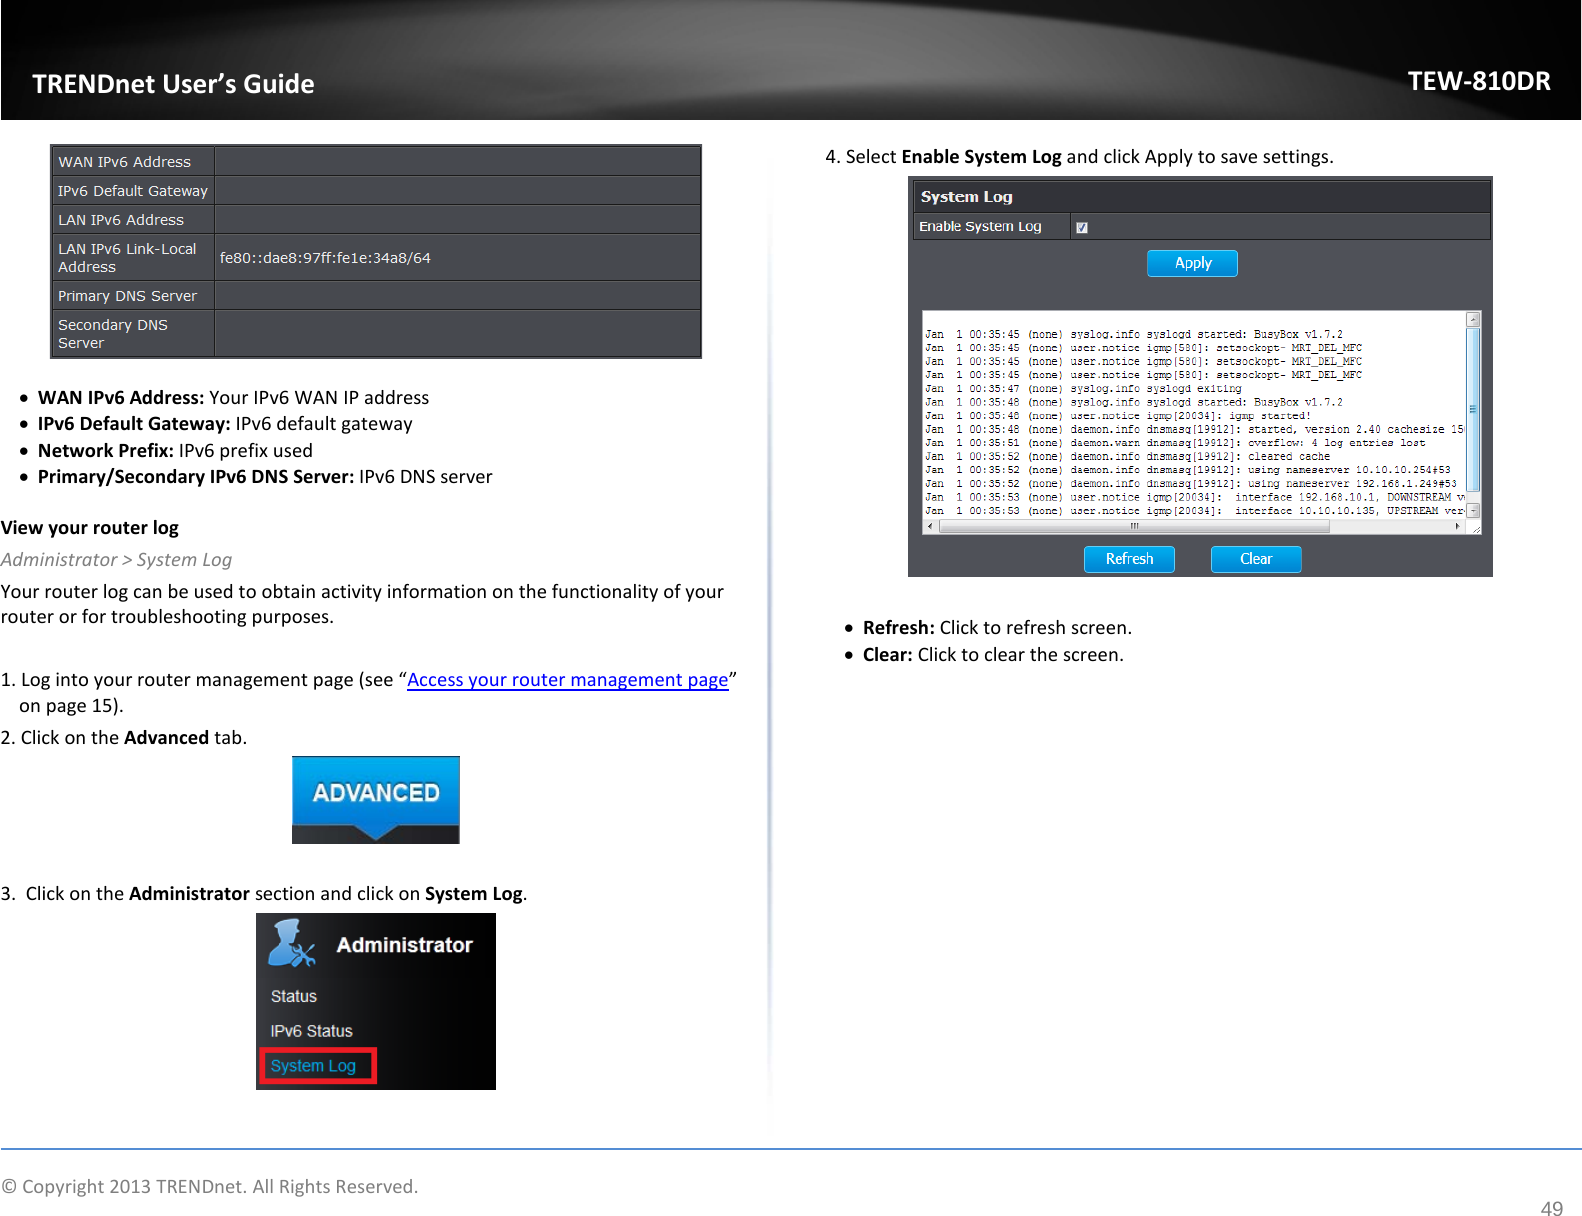
Task: Click the 'System Log' panel title
Action: click(x=966, y=197)
